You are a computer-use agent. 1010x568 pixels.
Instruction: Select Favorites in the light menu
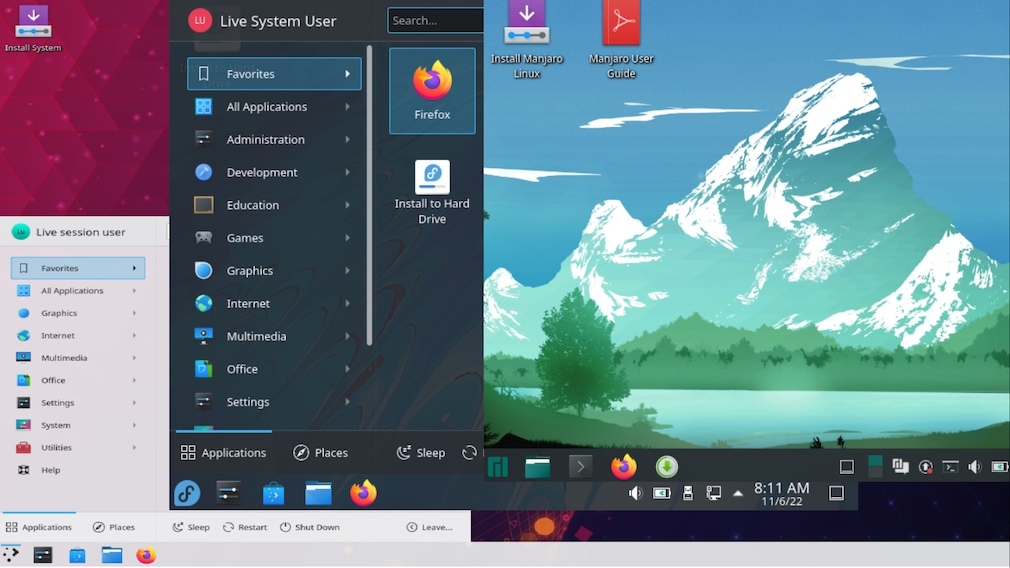[x=78, y=268]
